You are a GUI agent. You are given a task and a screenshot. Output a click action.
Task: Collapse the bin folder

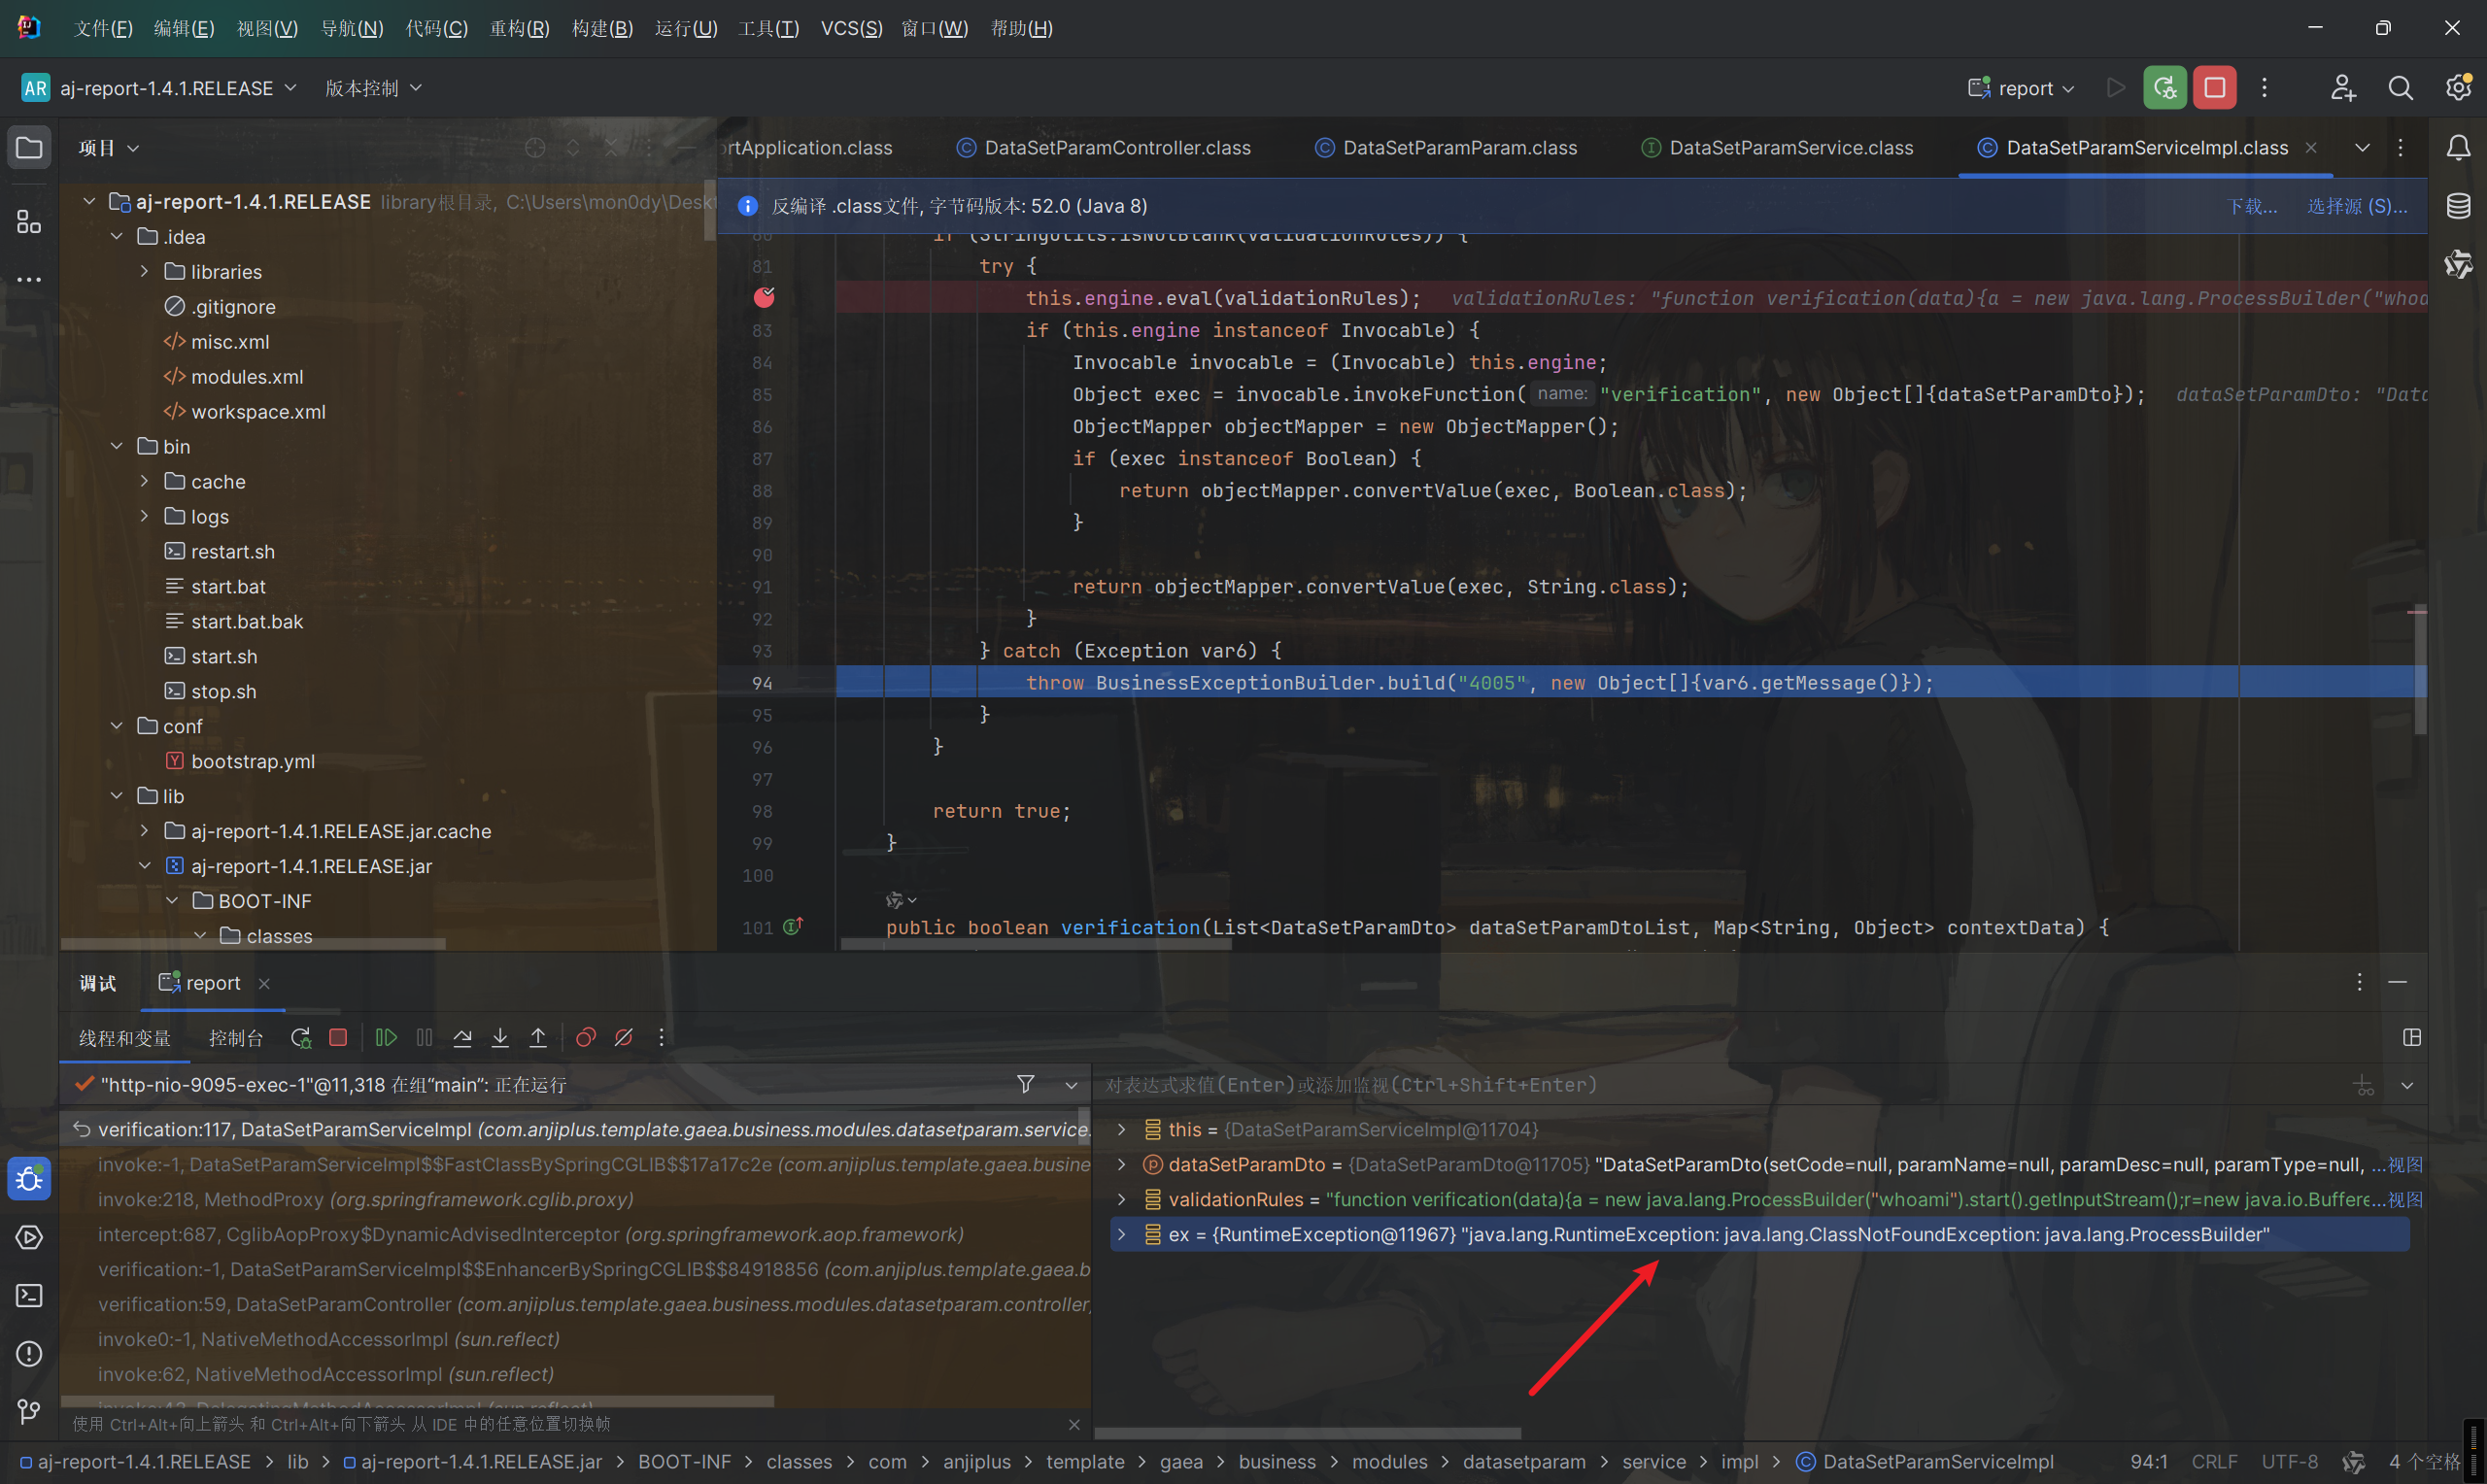(x=116, y=446)
